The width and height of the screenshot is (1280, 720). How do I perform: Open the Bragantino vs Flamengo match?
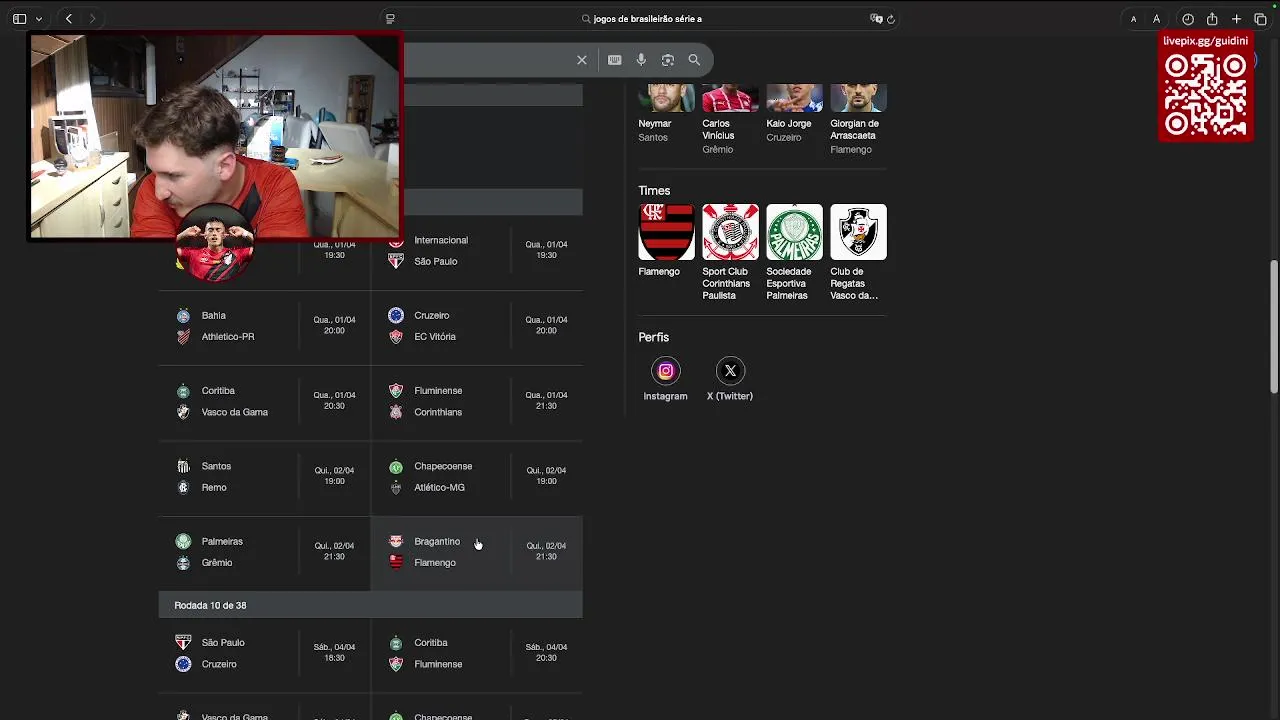pyautogui.click(x=477, y=552)
